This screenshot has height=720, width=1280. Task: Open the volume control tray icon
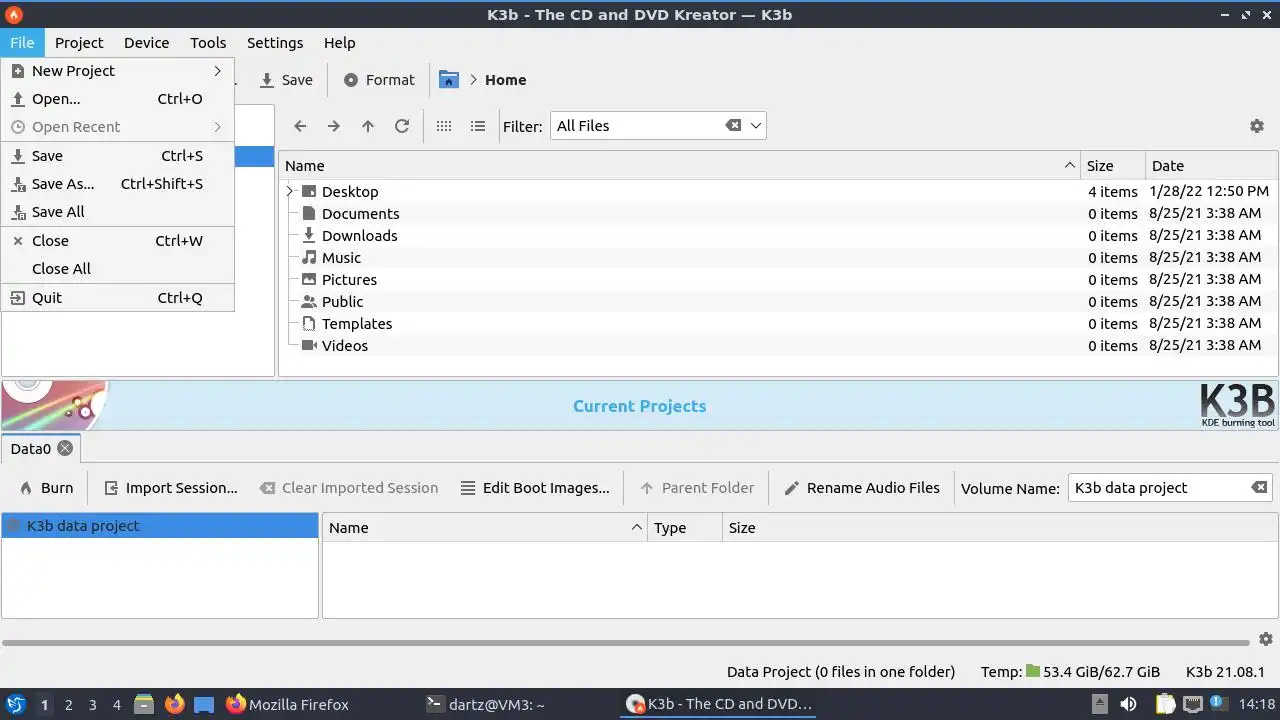pos(1128,704)
